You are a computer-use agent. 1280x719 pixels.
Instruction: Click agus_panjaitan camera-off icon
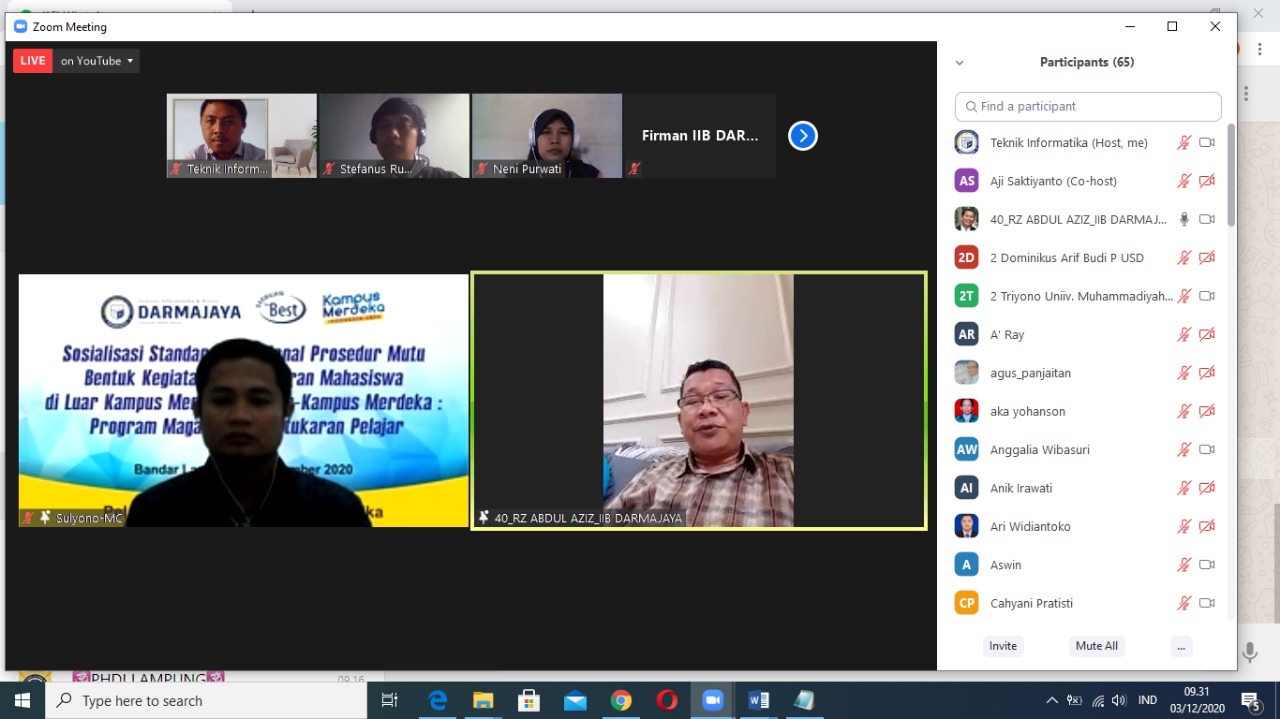[x=1207, y=373]
